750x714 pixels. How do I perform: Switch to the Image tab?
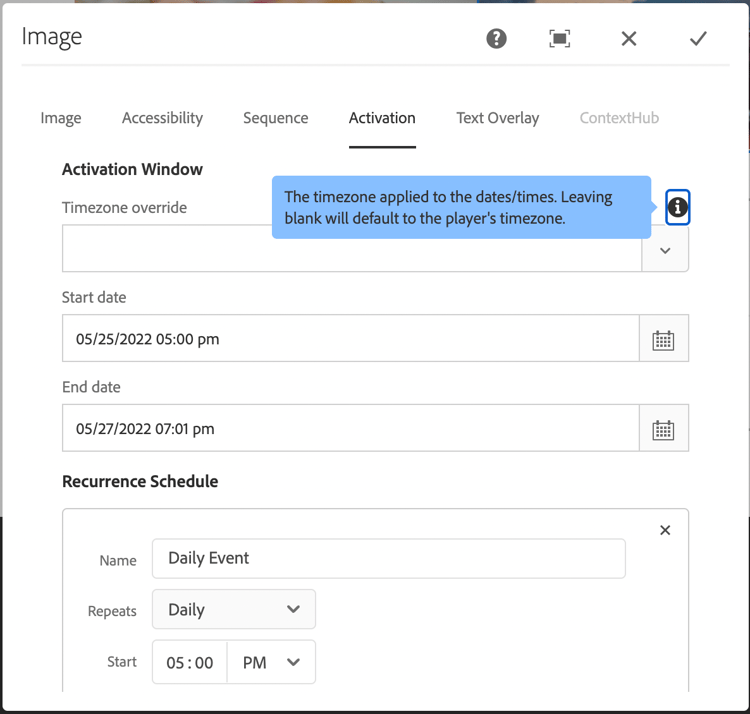coord(61,118)
